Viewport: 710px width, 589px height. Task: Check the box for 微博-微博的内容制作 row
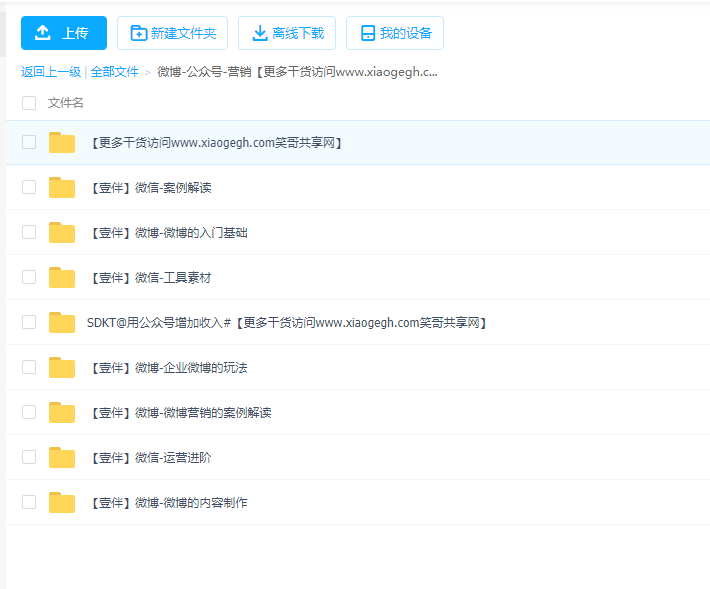pyautogui.click(x=29, y=502)
